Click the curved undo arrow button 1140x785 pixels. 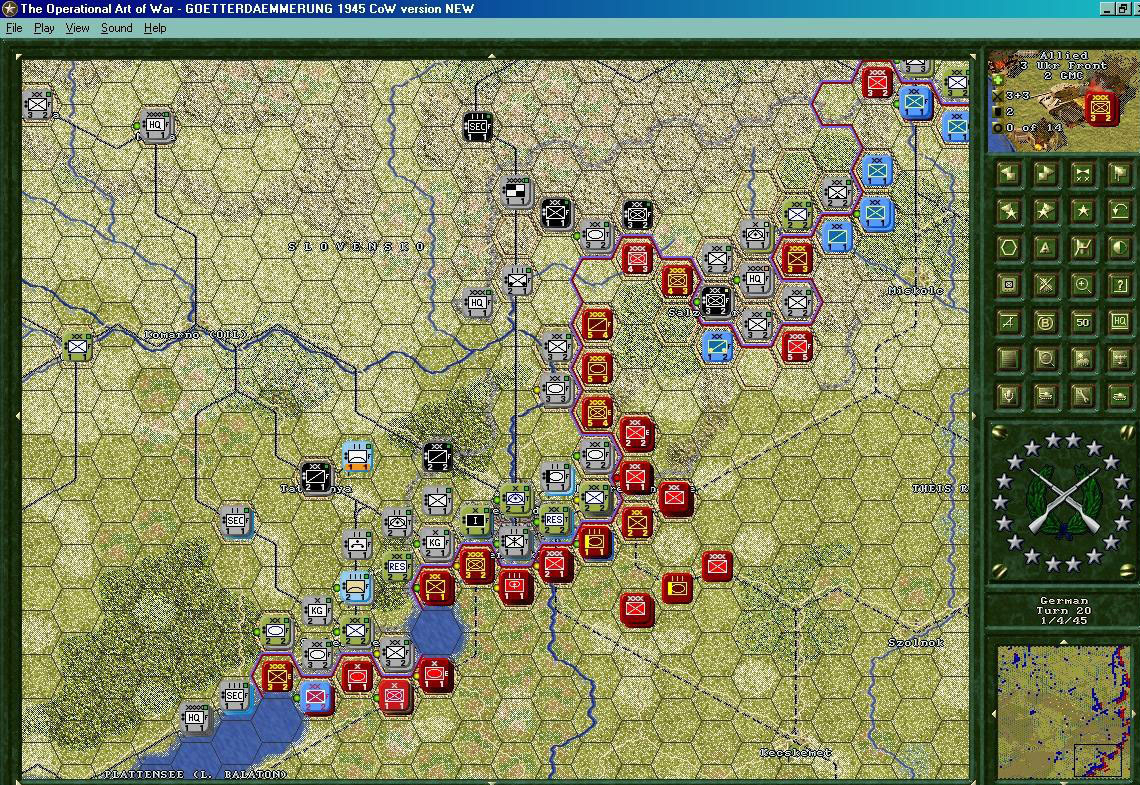point(1119,211)
